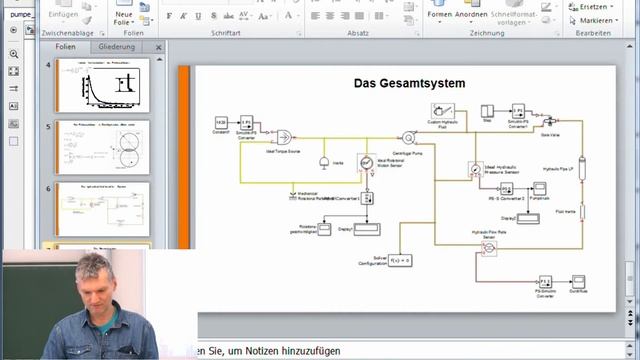Click Einfügen paste button
Image resolution: width=640 pixels, height=360 pixels.
(x=63, y=11)
